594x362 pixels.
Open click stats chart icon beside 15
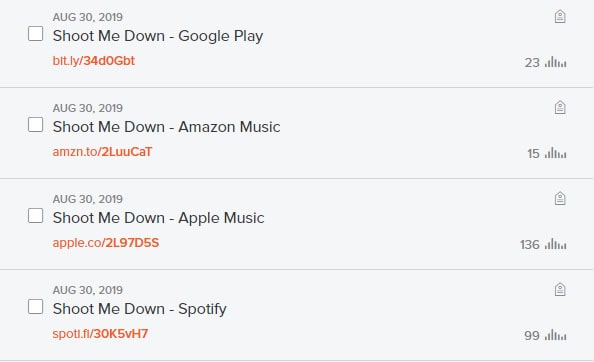[555, 153]
